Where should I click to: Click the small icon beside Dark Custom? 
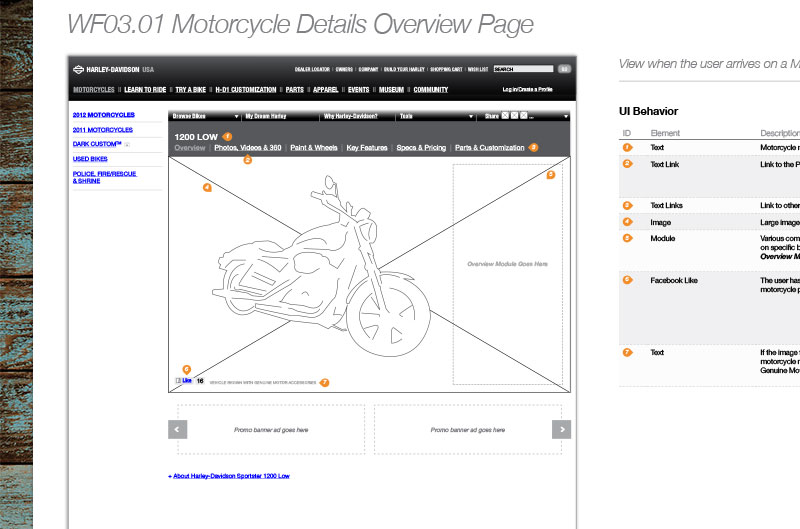click(127, 145)
